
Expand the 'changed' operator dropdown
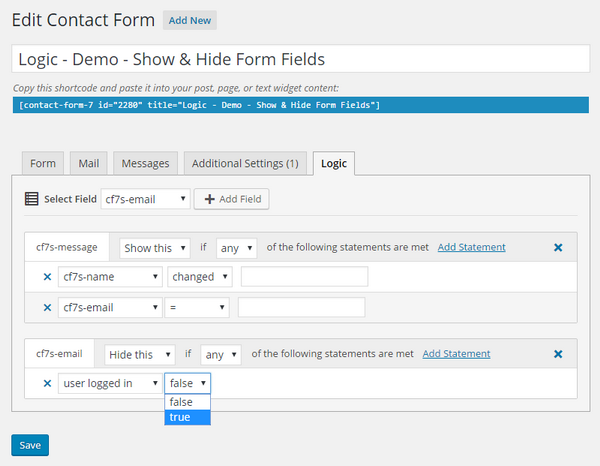(199, 277)
